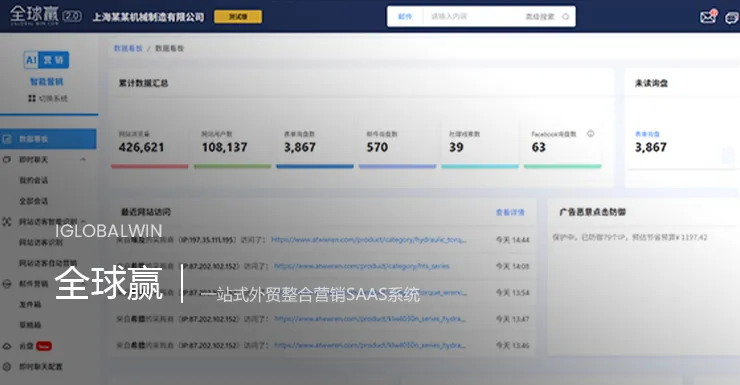Click the company name 上海某某机械制造有限公司
The height and width of the screenshot is (385, 740).
click(x=149, y=17)
